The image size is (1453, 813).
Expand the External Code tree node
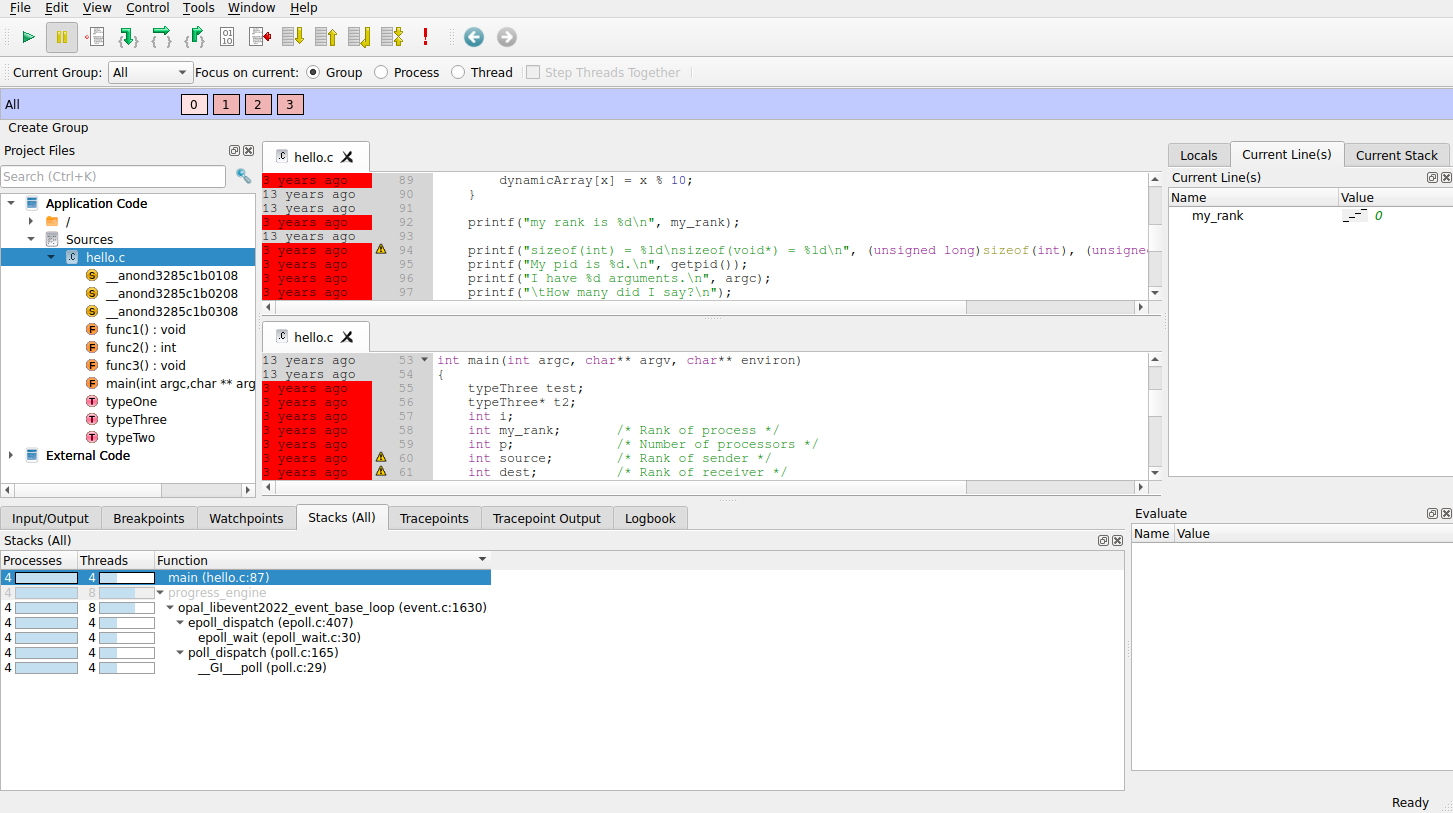(x=11, y=455)
